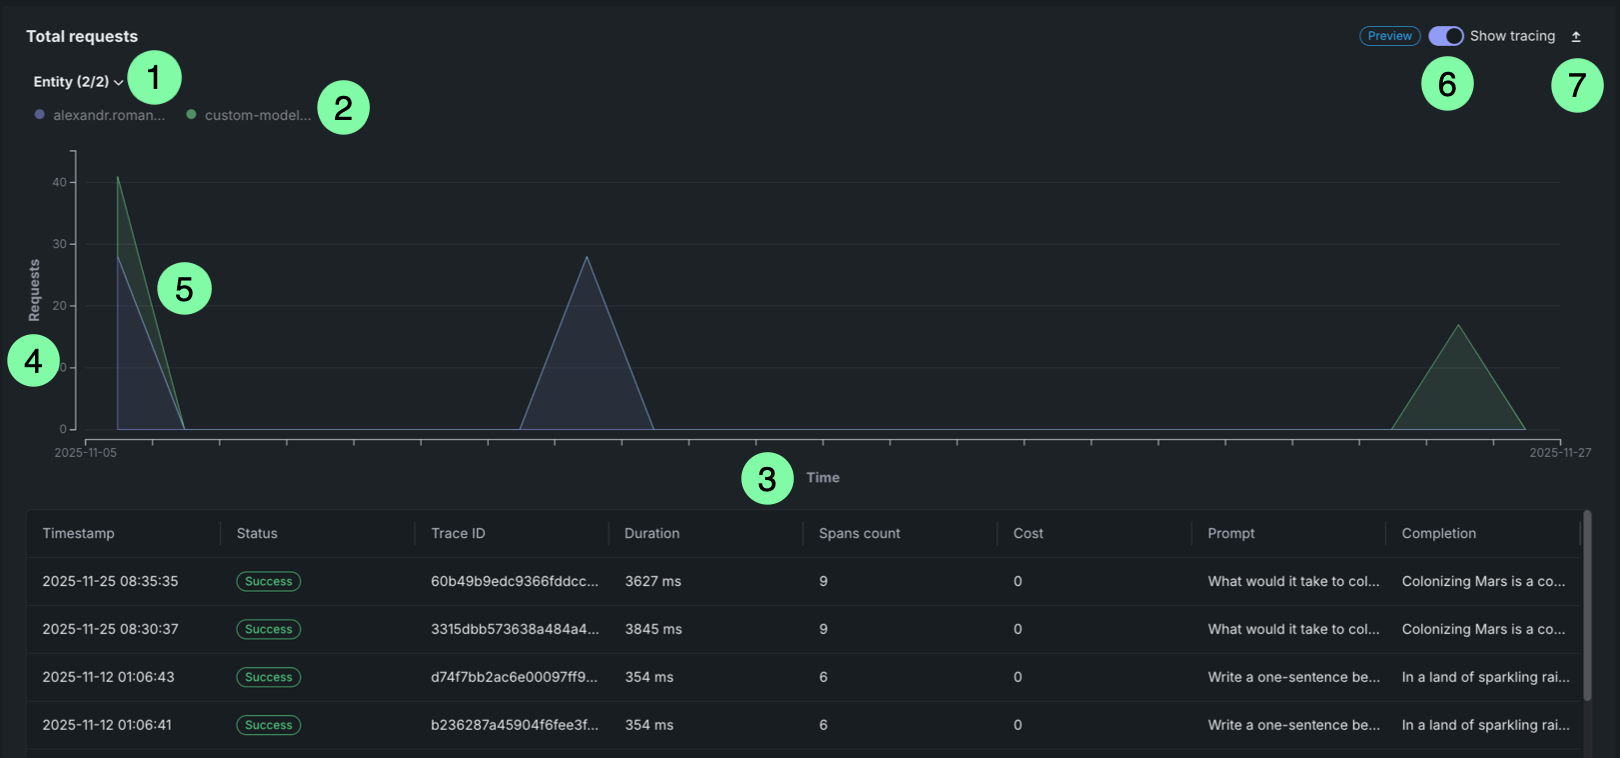1620x758 pixels.
Task: Click the Status column header
Action: [257, 534]
